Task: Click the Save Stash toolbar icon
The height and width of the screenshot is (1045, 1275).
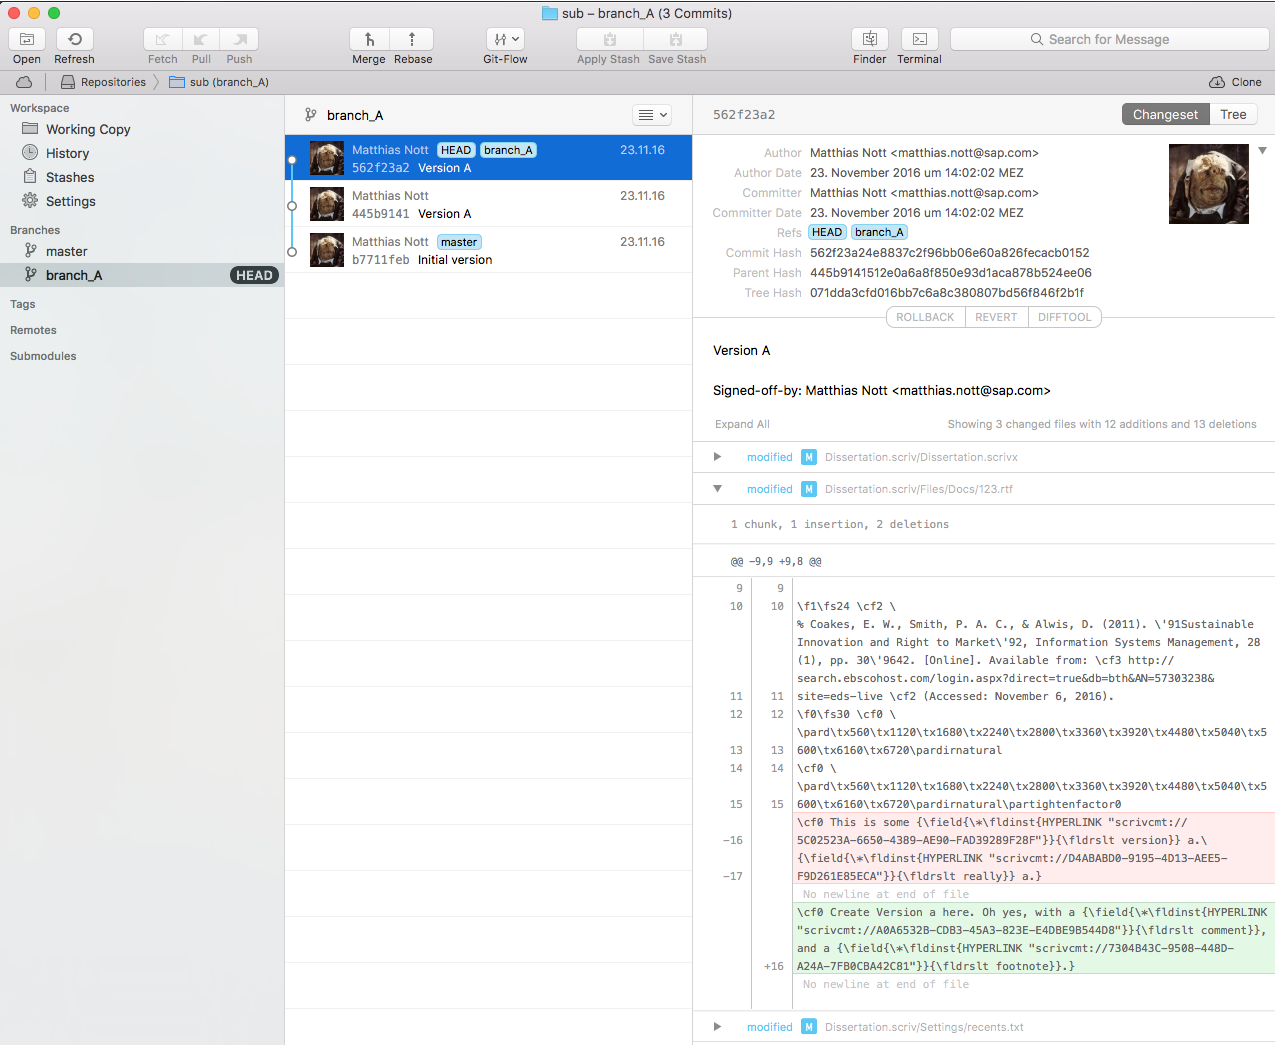Action: [x=676, y=39]
